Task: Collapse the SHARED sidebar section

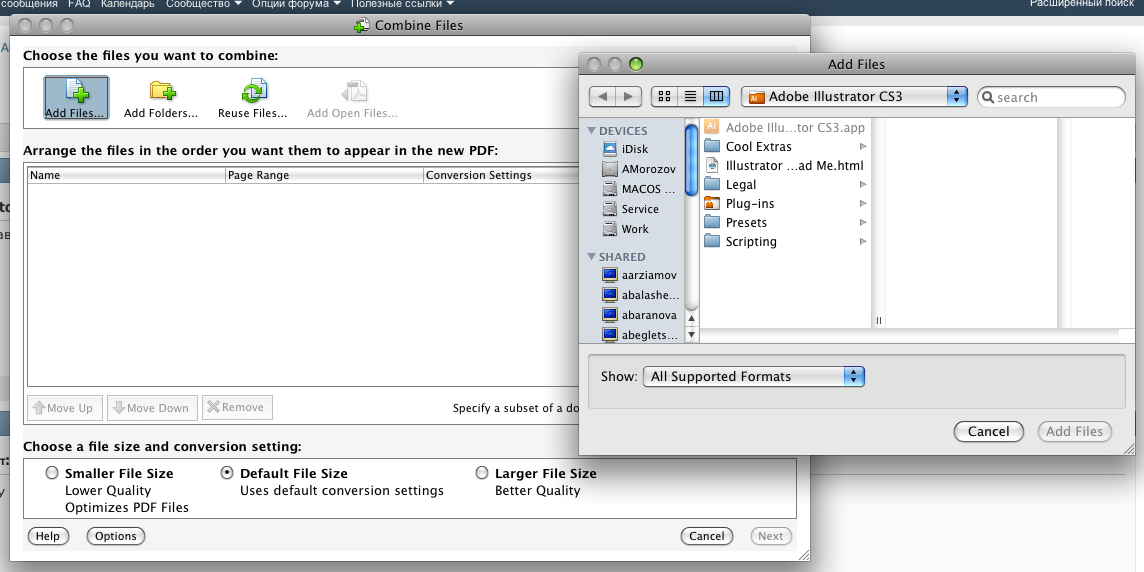Action: pyautogui.click(x=592, y=257)
